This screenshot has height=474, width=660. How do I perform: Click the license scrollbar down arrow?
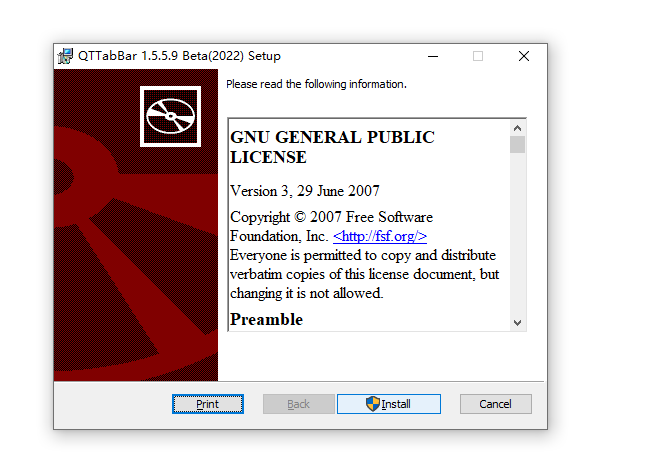518,322
